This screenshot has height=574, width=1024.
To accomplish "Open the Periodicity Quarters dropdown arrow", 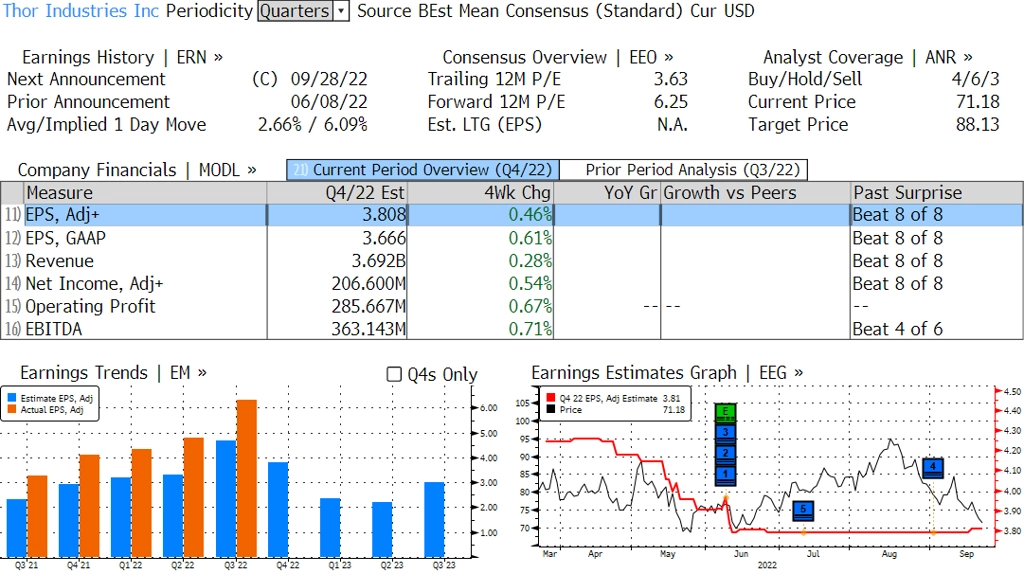I will [342, 11].
